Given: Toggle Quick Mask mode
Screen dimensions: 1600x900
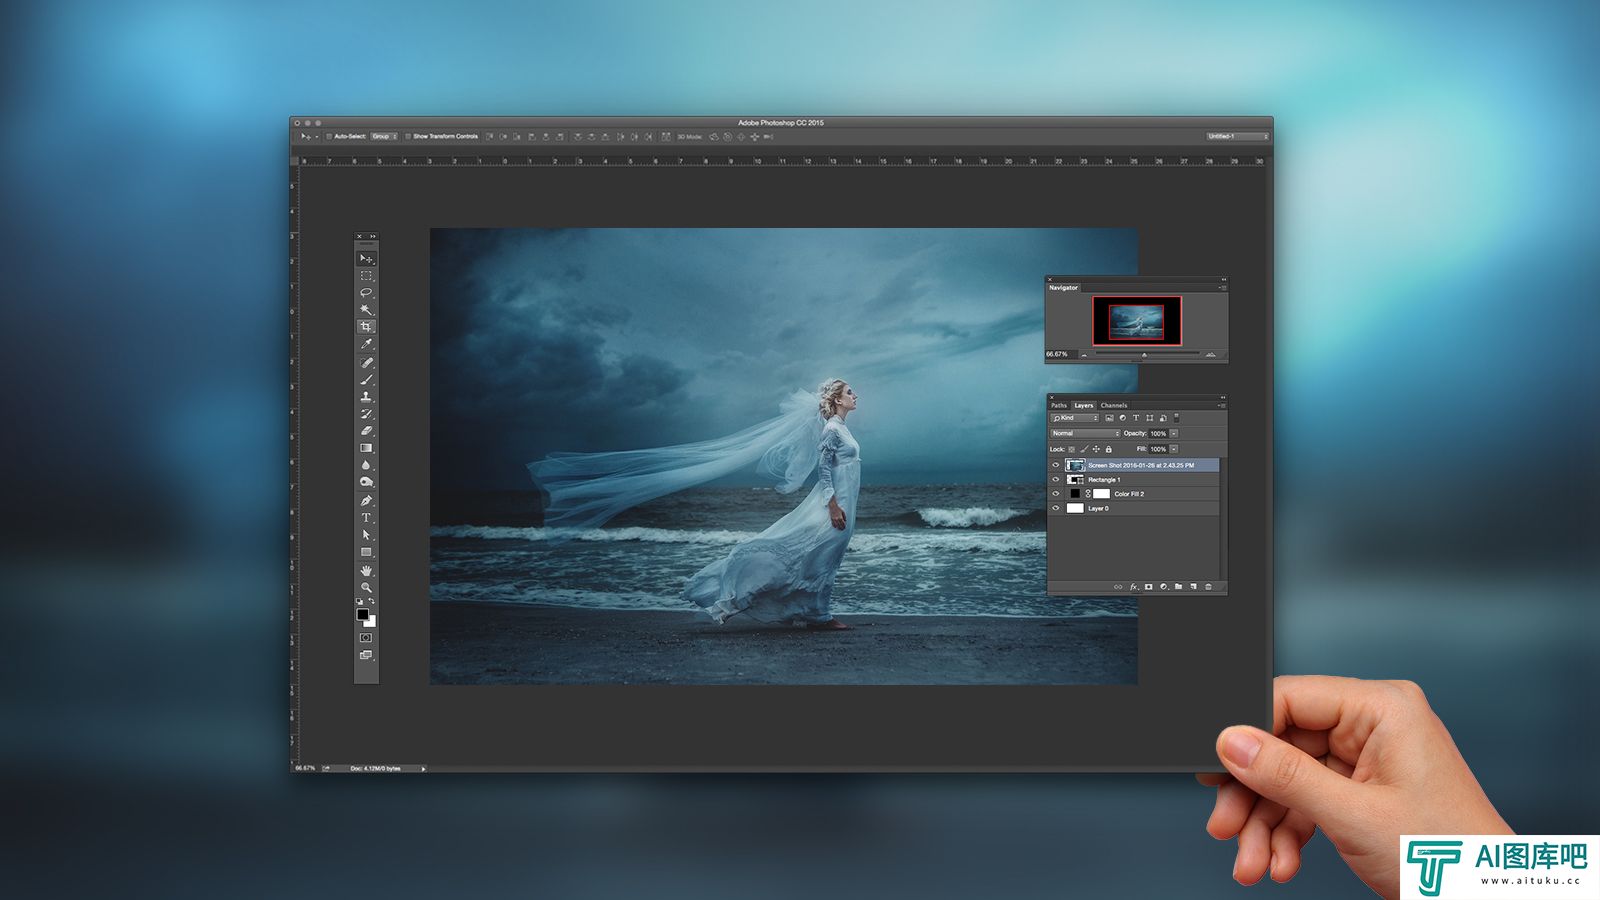Looking at the screenshot, I should tap(366, 637).
